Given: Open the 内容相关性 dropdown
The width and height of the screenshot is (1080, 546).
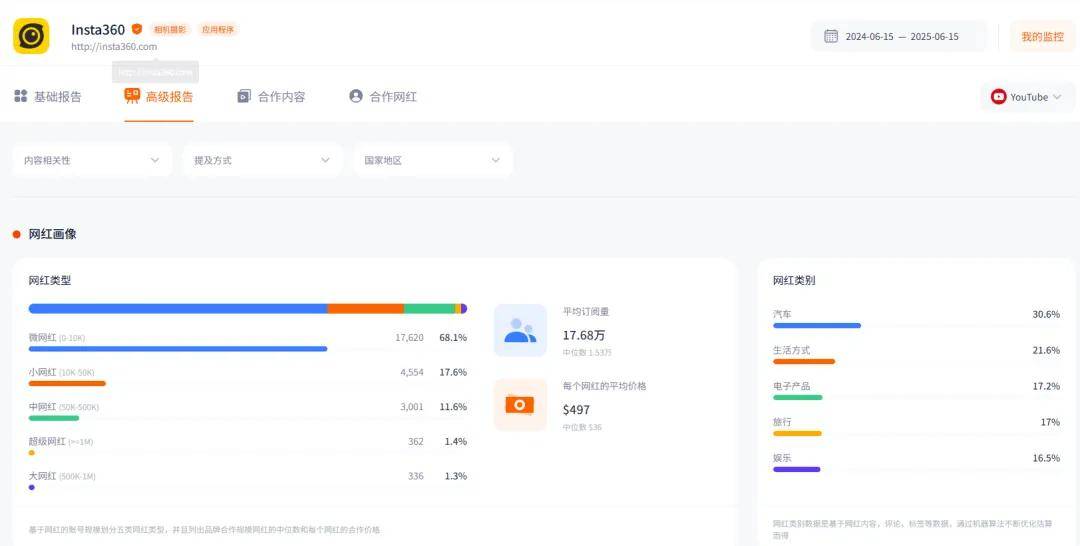Looking at the screenshot, I should point(92,160).
